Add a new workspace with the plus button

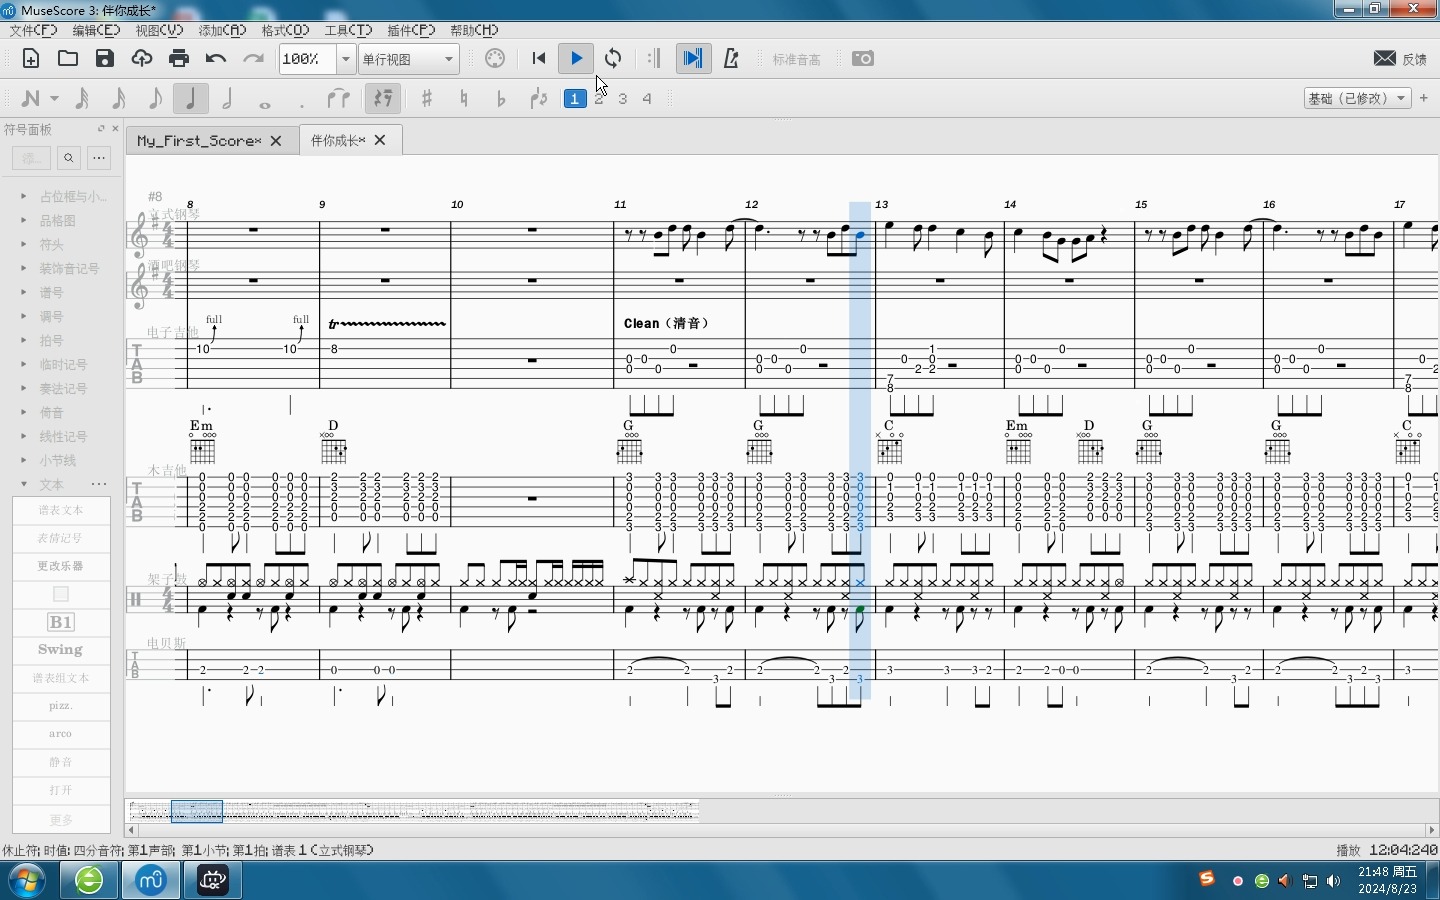pyautogui.click(x=1424, y=98)
